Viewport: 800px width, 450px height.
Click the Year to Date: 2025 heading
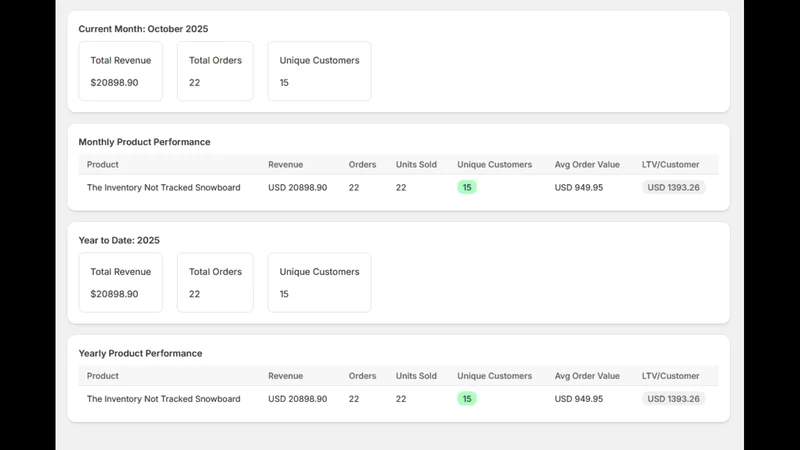tap(119, 240)
